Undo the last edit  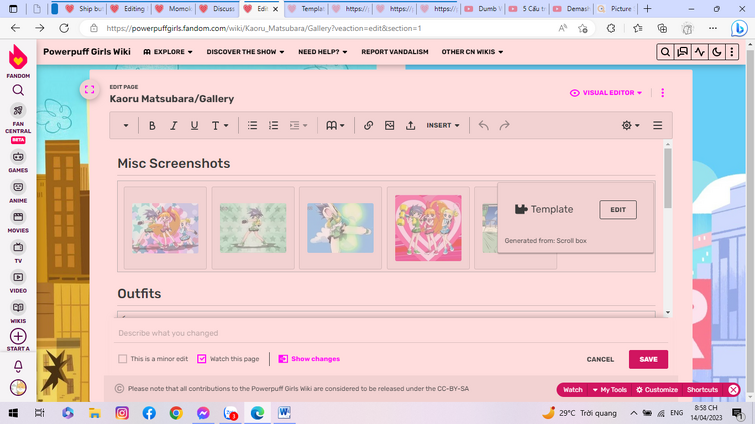point(483,126)
